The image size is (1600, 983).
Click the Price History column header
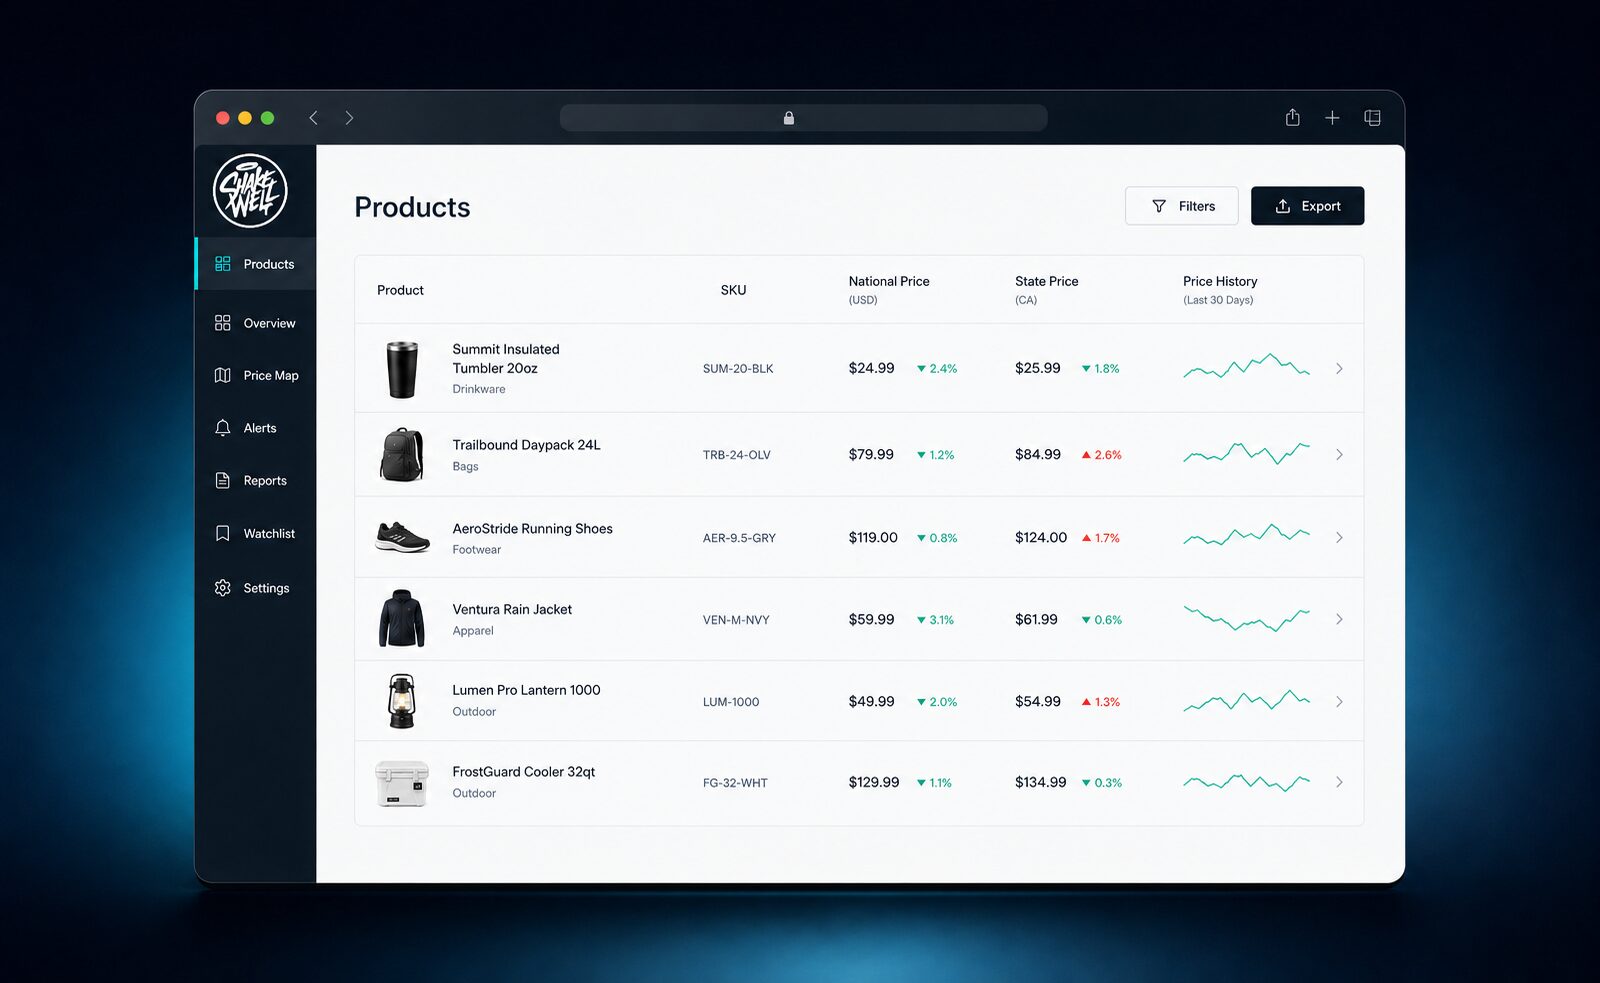1220,290
